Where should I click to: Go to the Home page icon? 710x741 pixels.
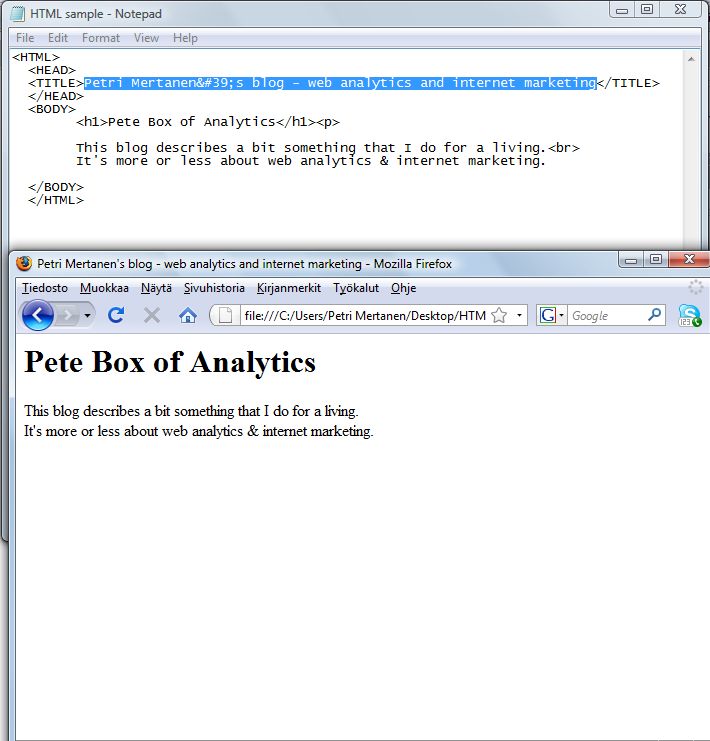point(188,315)
